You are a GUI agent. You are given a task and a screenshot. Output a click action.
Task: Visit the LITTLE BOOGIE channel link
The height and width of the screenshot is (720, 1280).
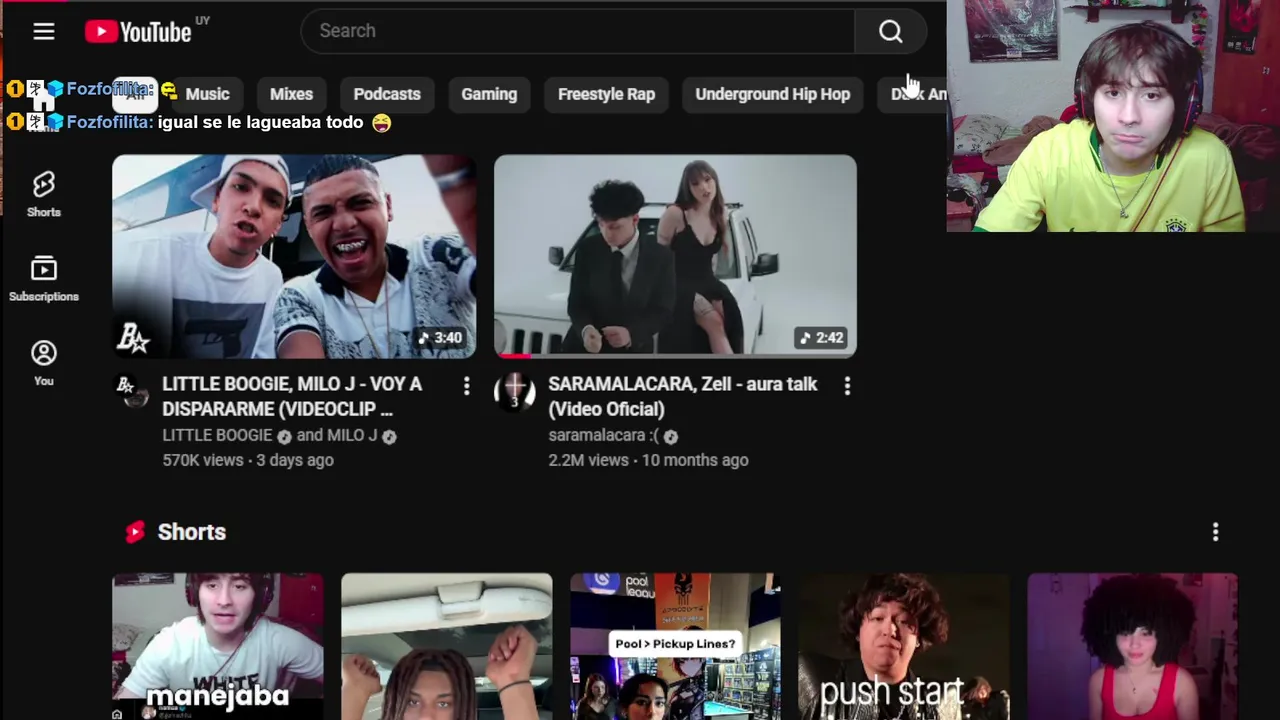click(x=217, y=435)
